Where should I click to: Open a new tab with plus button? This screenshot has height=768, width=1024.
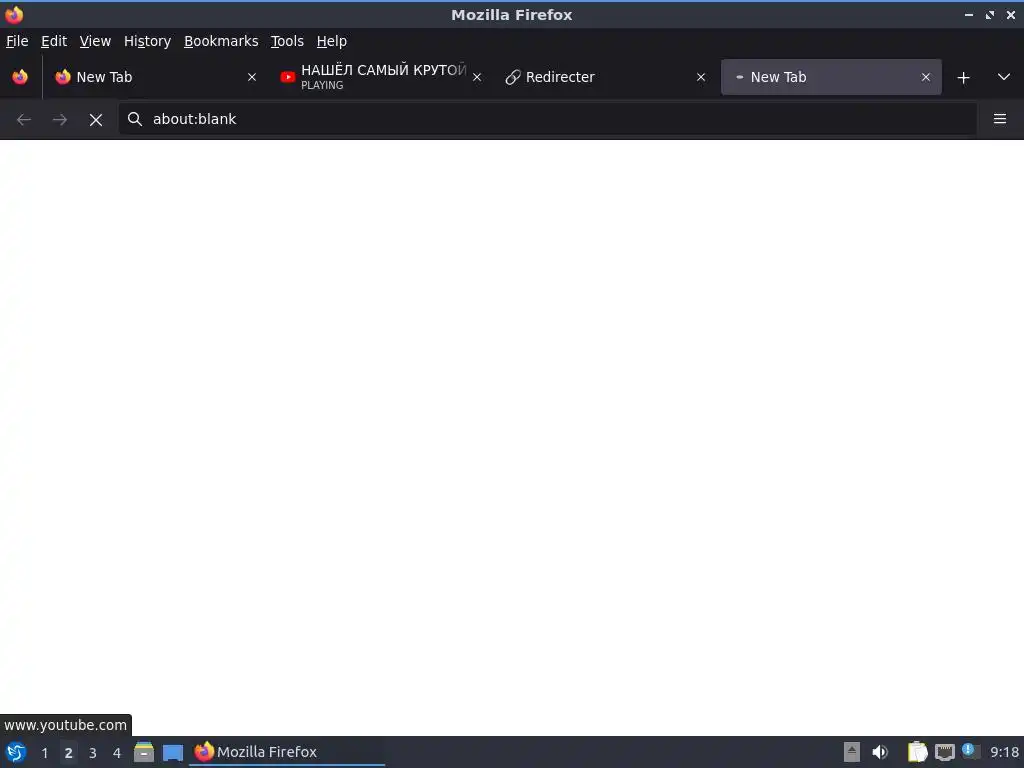point(963,78)
